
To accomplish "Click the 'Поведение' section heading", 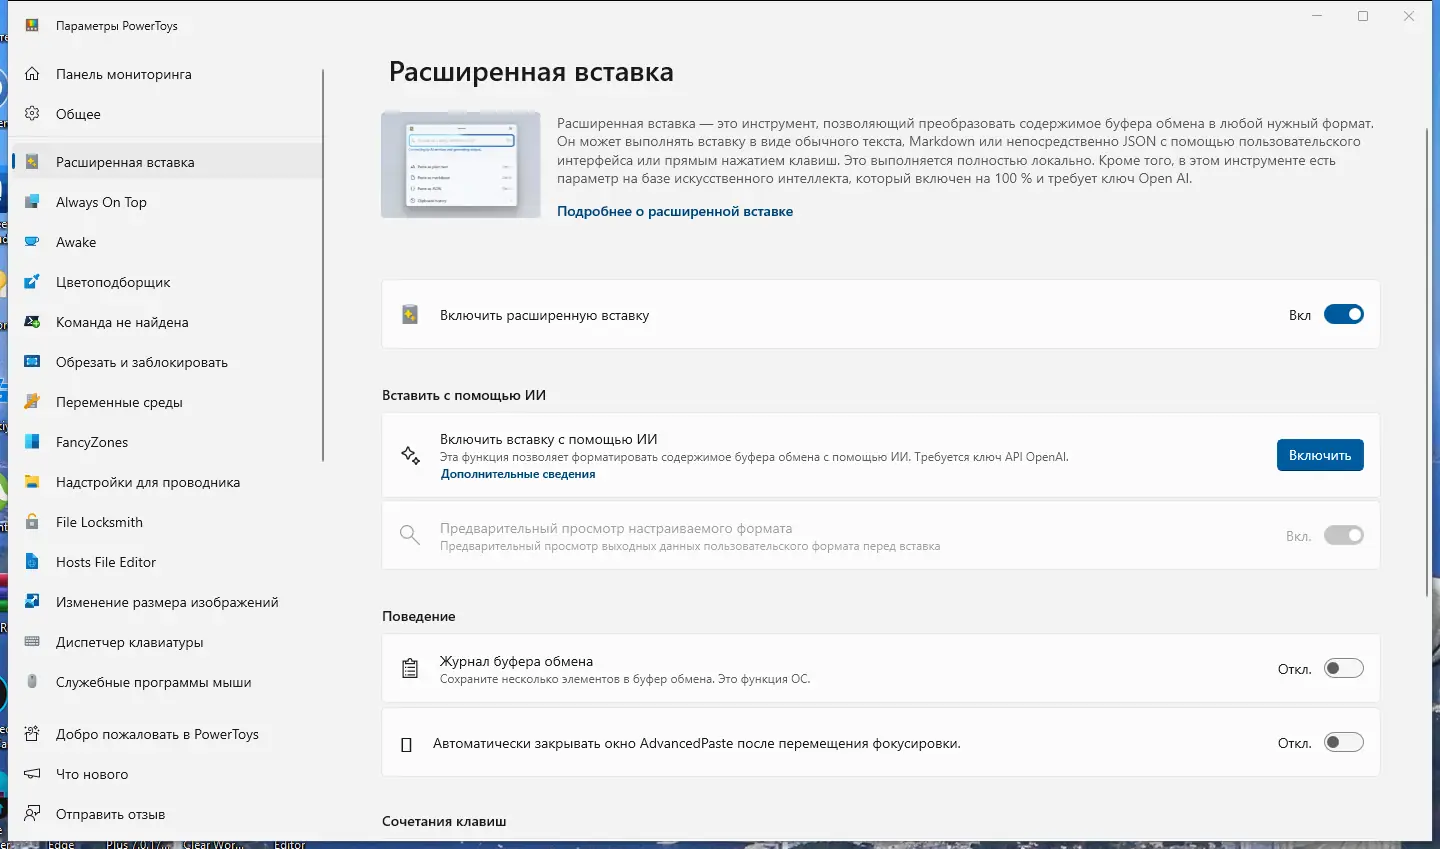I will click(x=419, y=617).
